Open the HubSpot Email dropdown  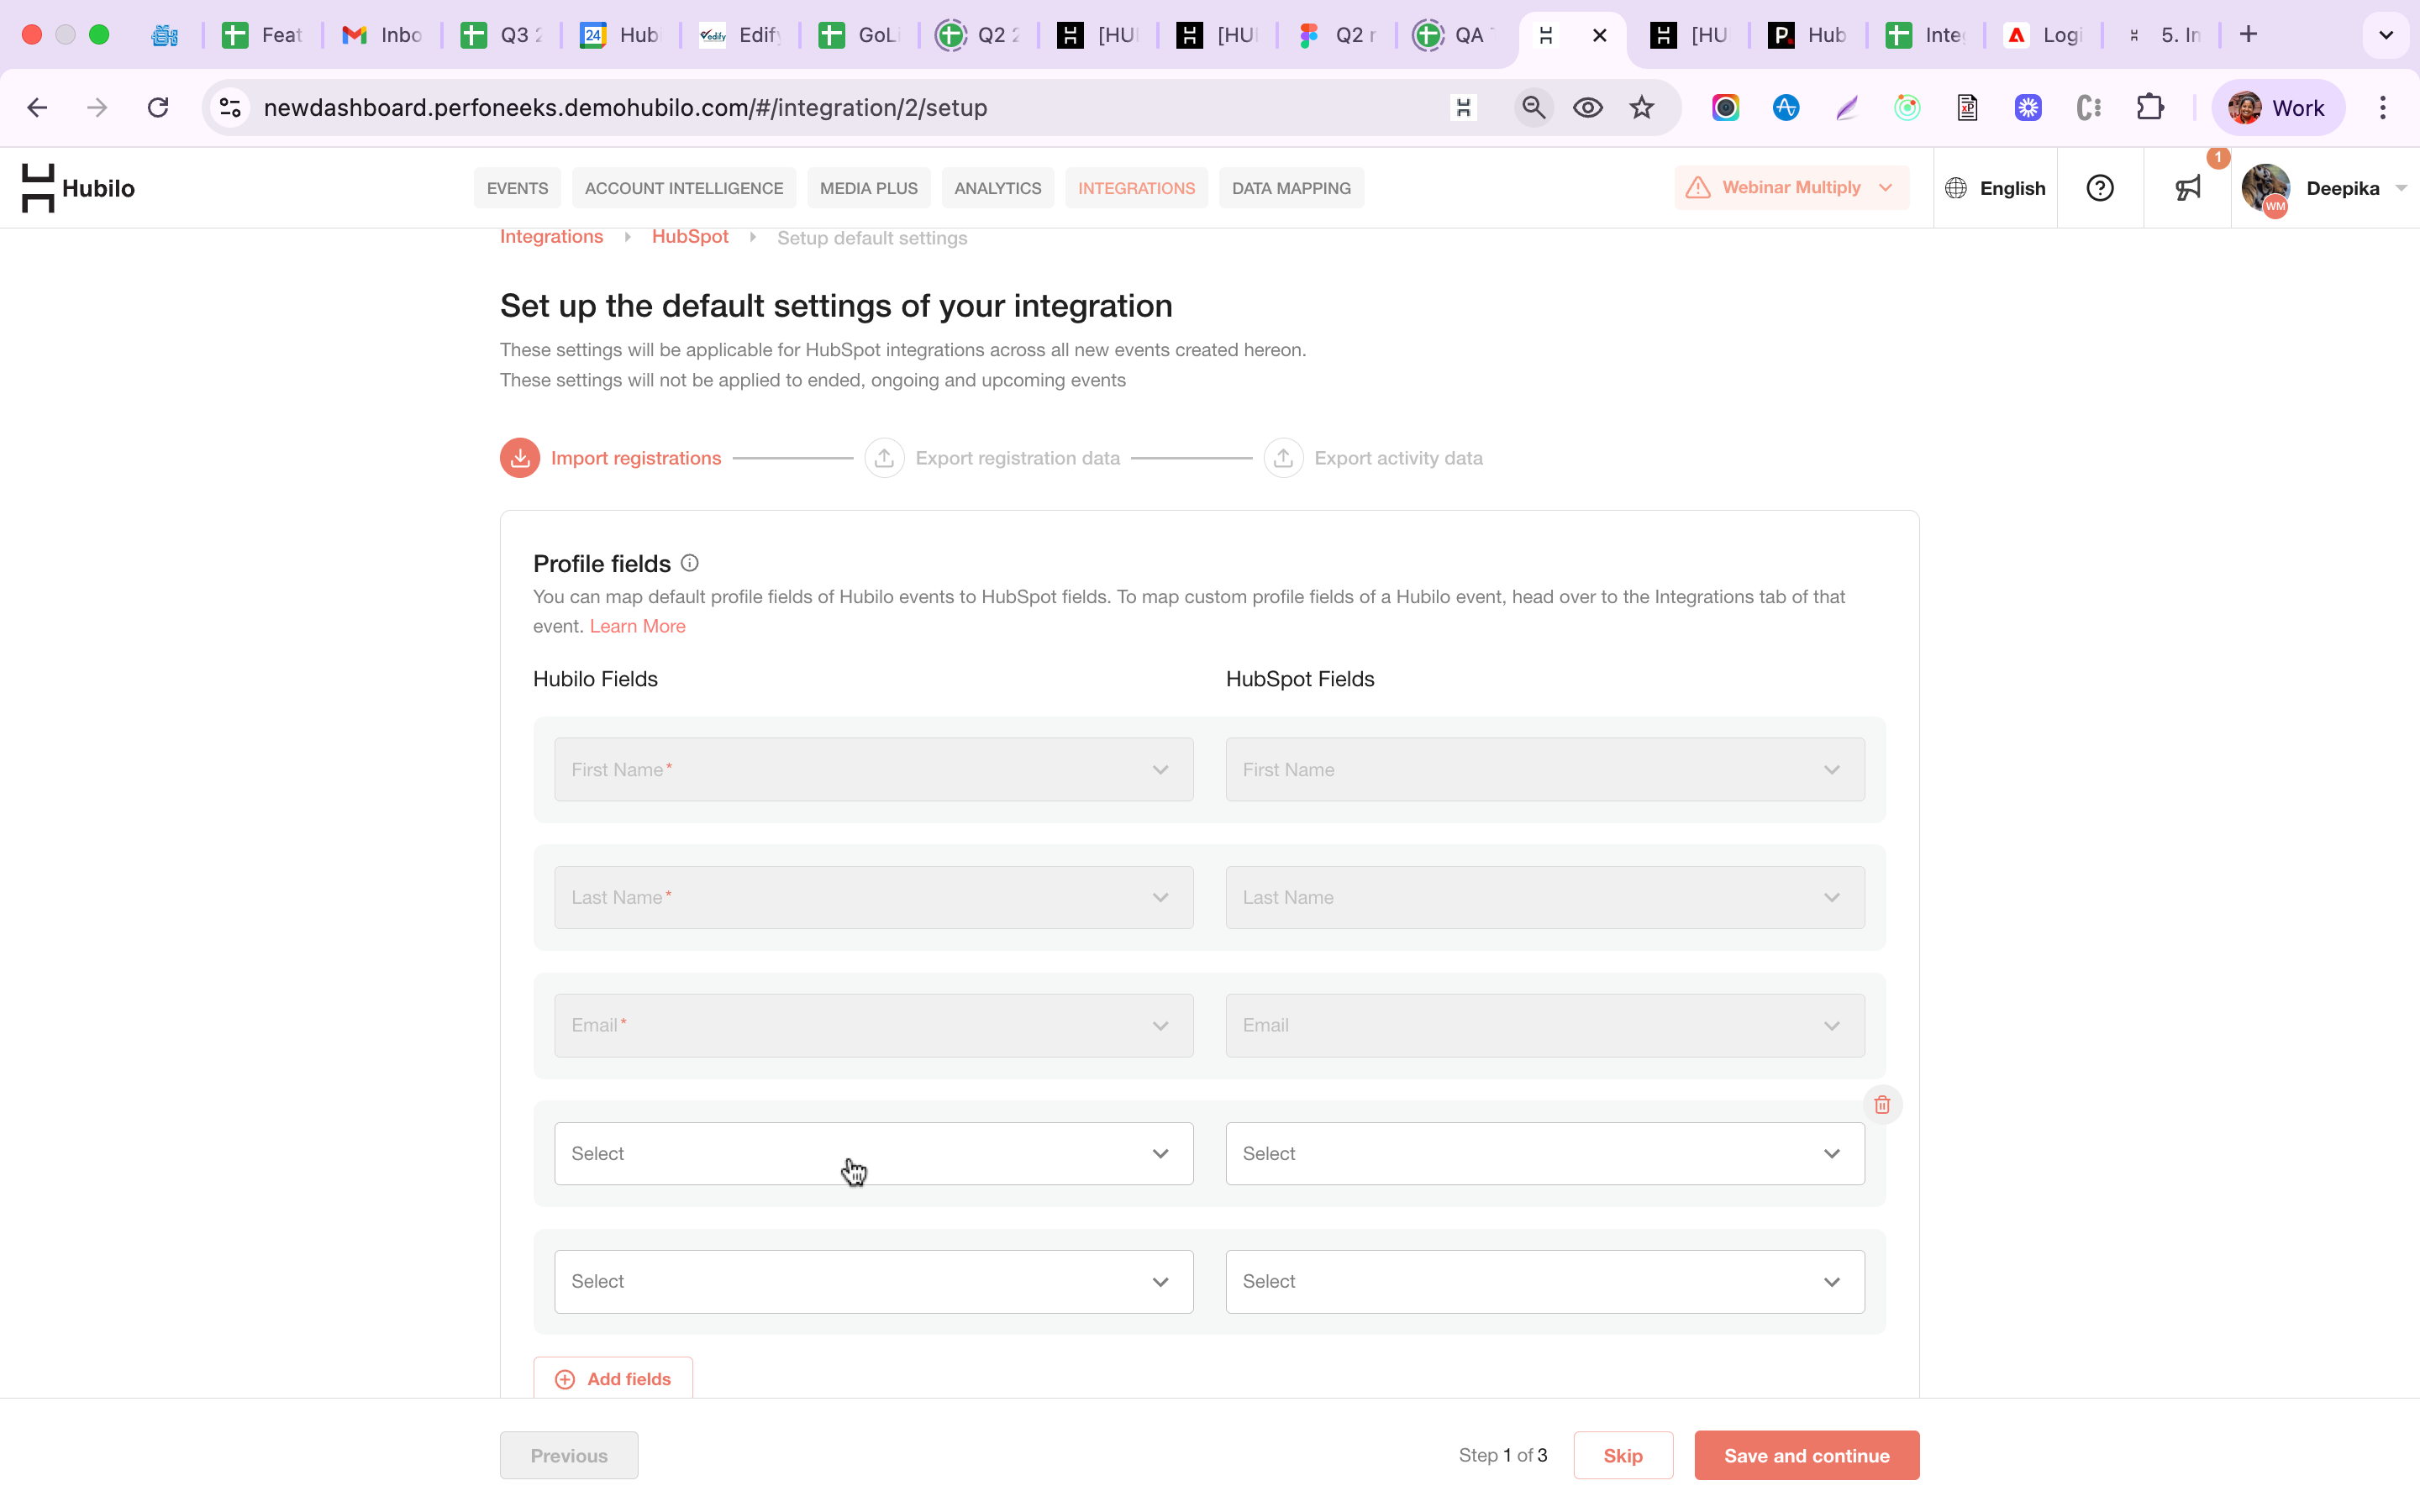(x=1545, y=1026)
